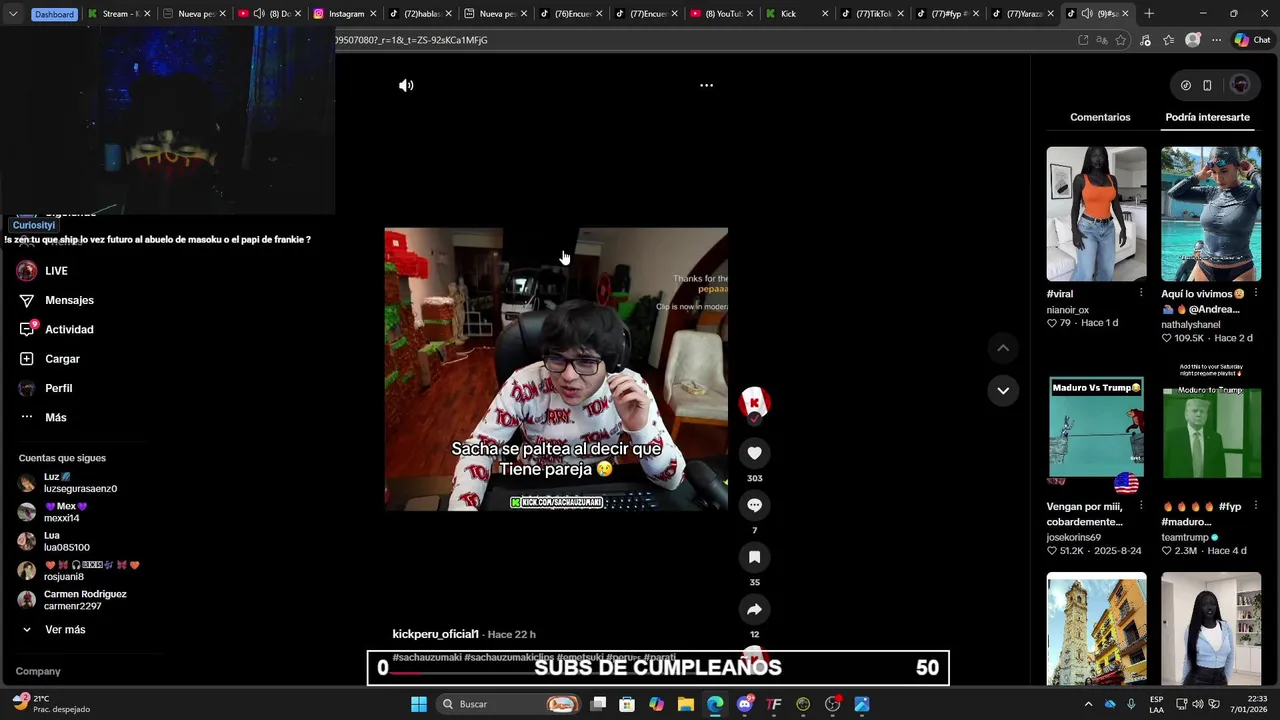Open the weather widget showing 21°C
The width and height of the screenshot is (1280, 720).
(50, 703)
